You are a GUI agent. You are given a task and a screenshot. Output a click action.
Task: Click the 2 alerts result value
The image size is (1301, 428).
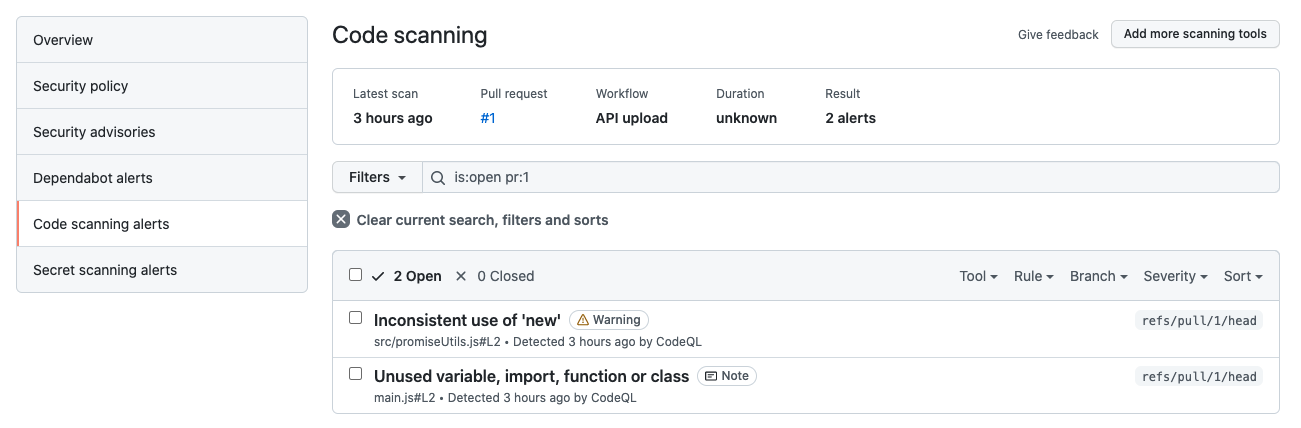(x=850, y=118)
